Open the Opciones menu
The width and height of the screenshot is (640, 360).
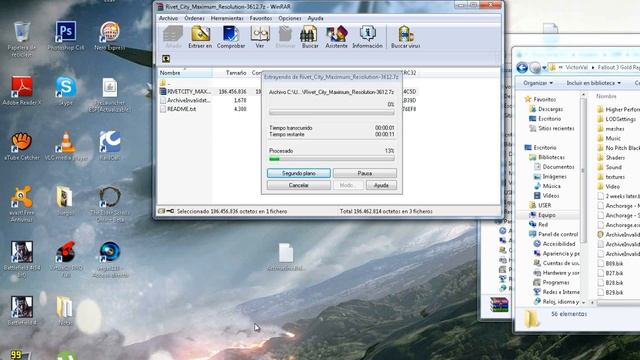pyautogui.click(x=290, y=18)
